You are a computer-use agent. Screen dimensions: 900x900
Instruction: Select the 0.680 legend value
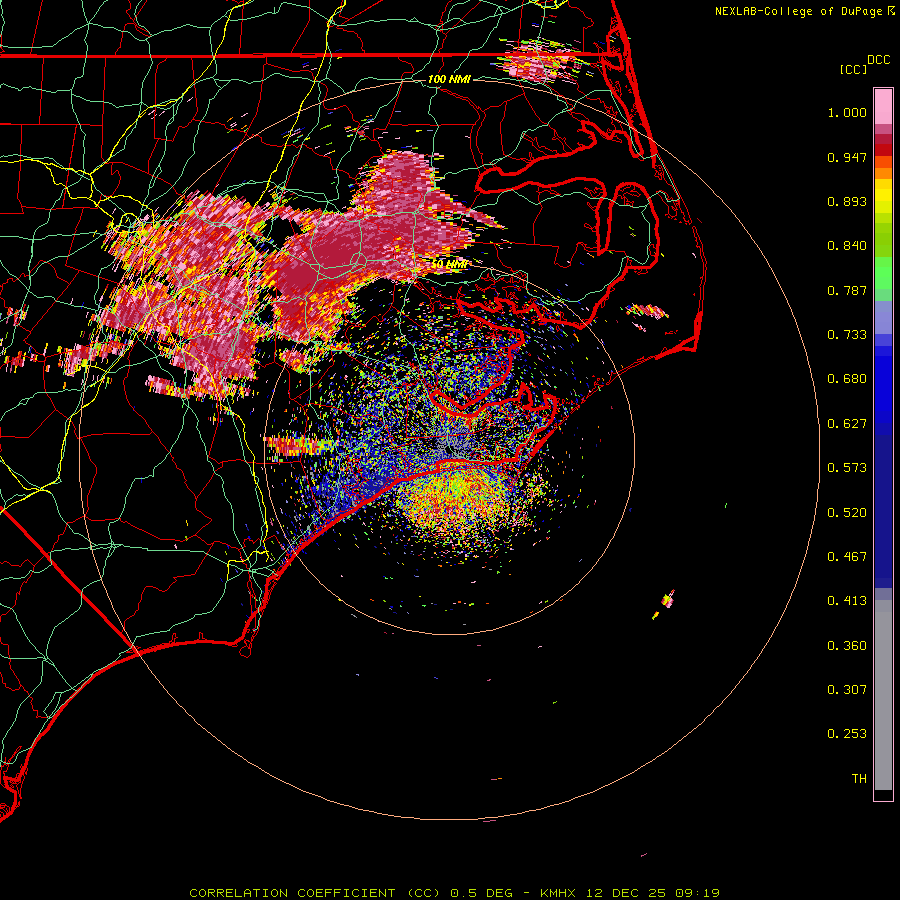point(847,379)
